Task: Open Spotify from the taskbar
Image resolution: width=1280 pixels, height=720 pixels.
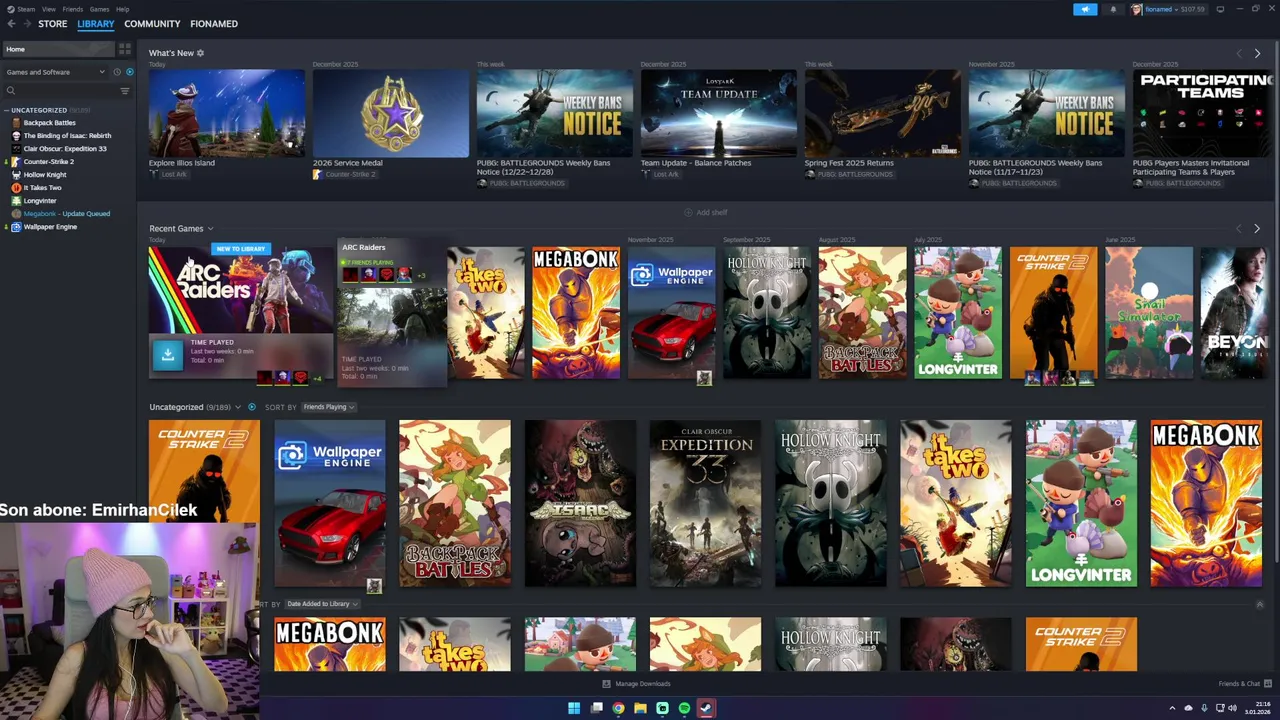Action: [684, 708]
